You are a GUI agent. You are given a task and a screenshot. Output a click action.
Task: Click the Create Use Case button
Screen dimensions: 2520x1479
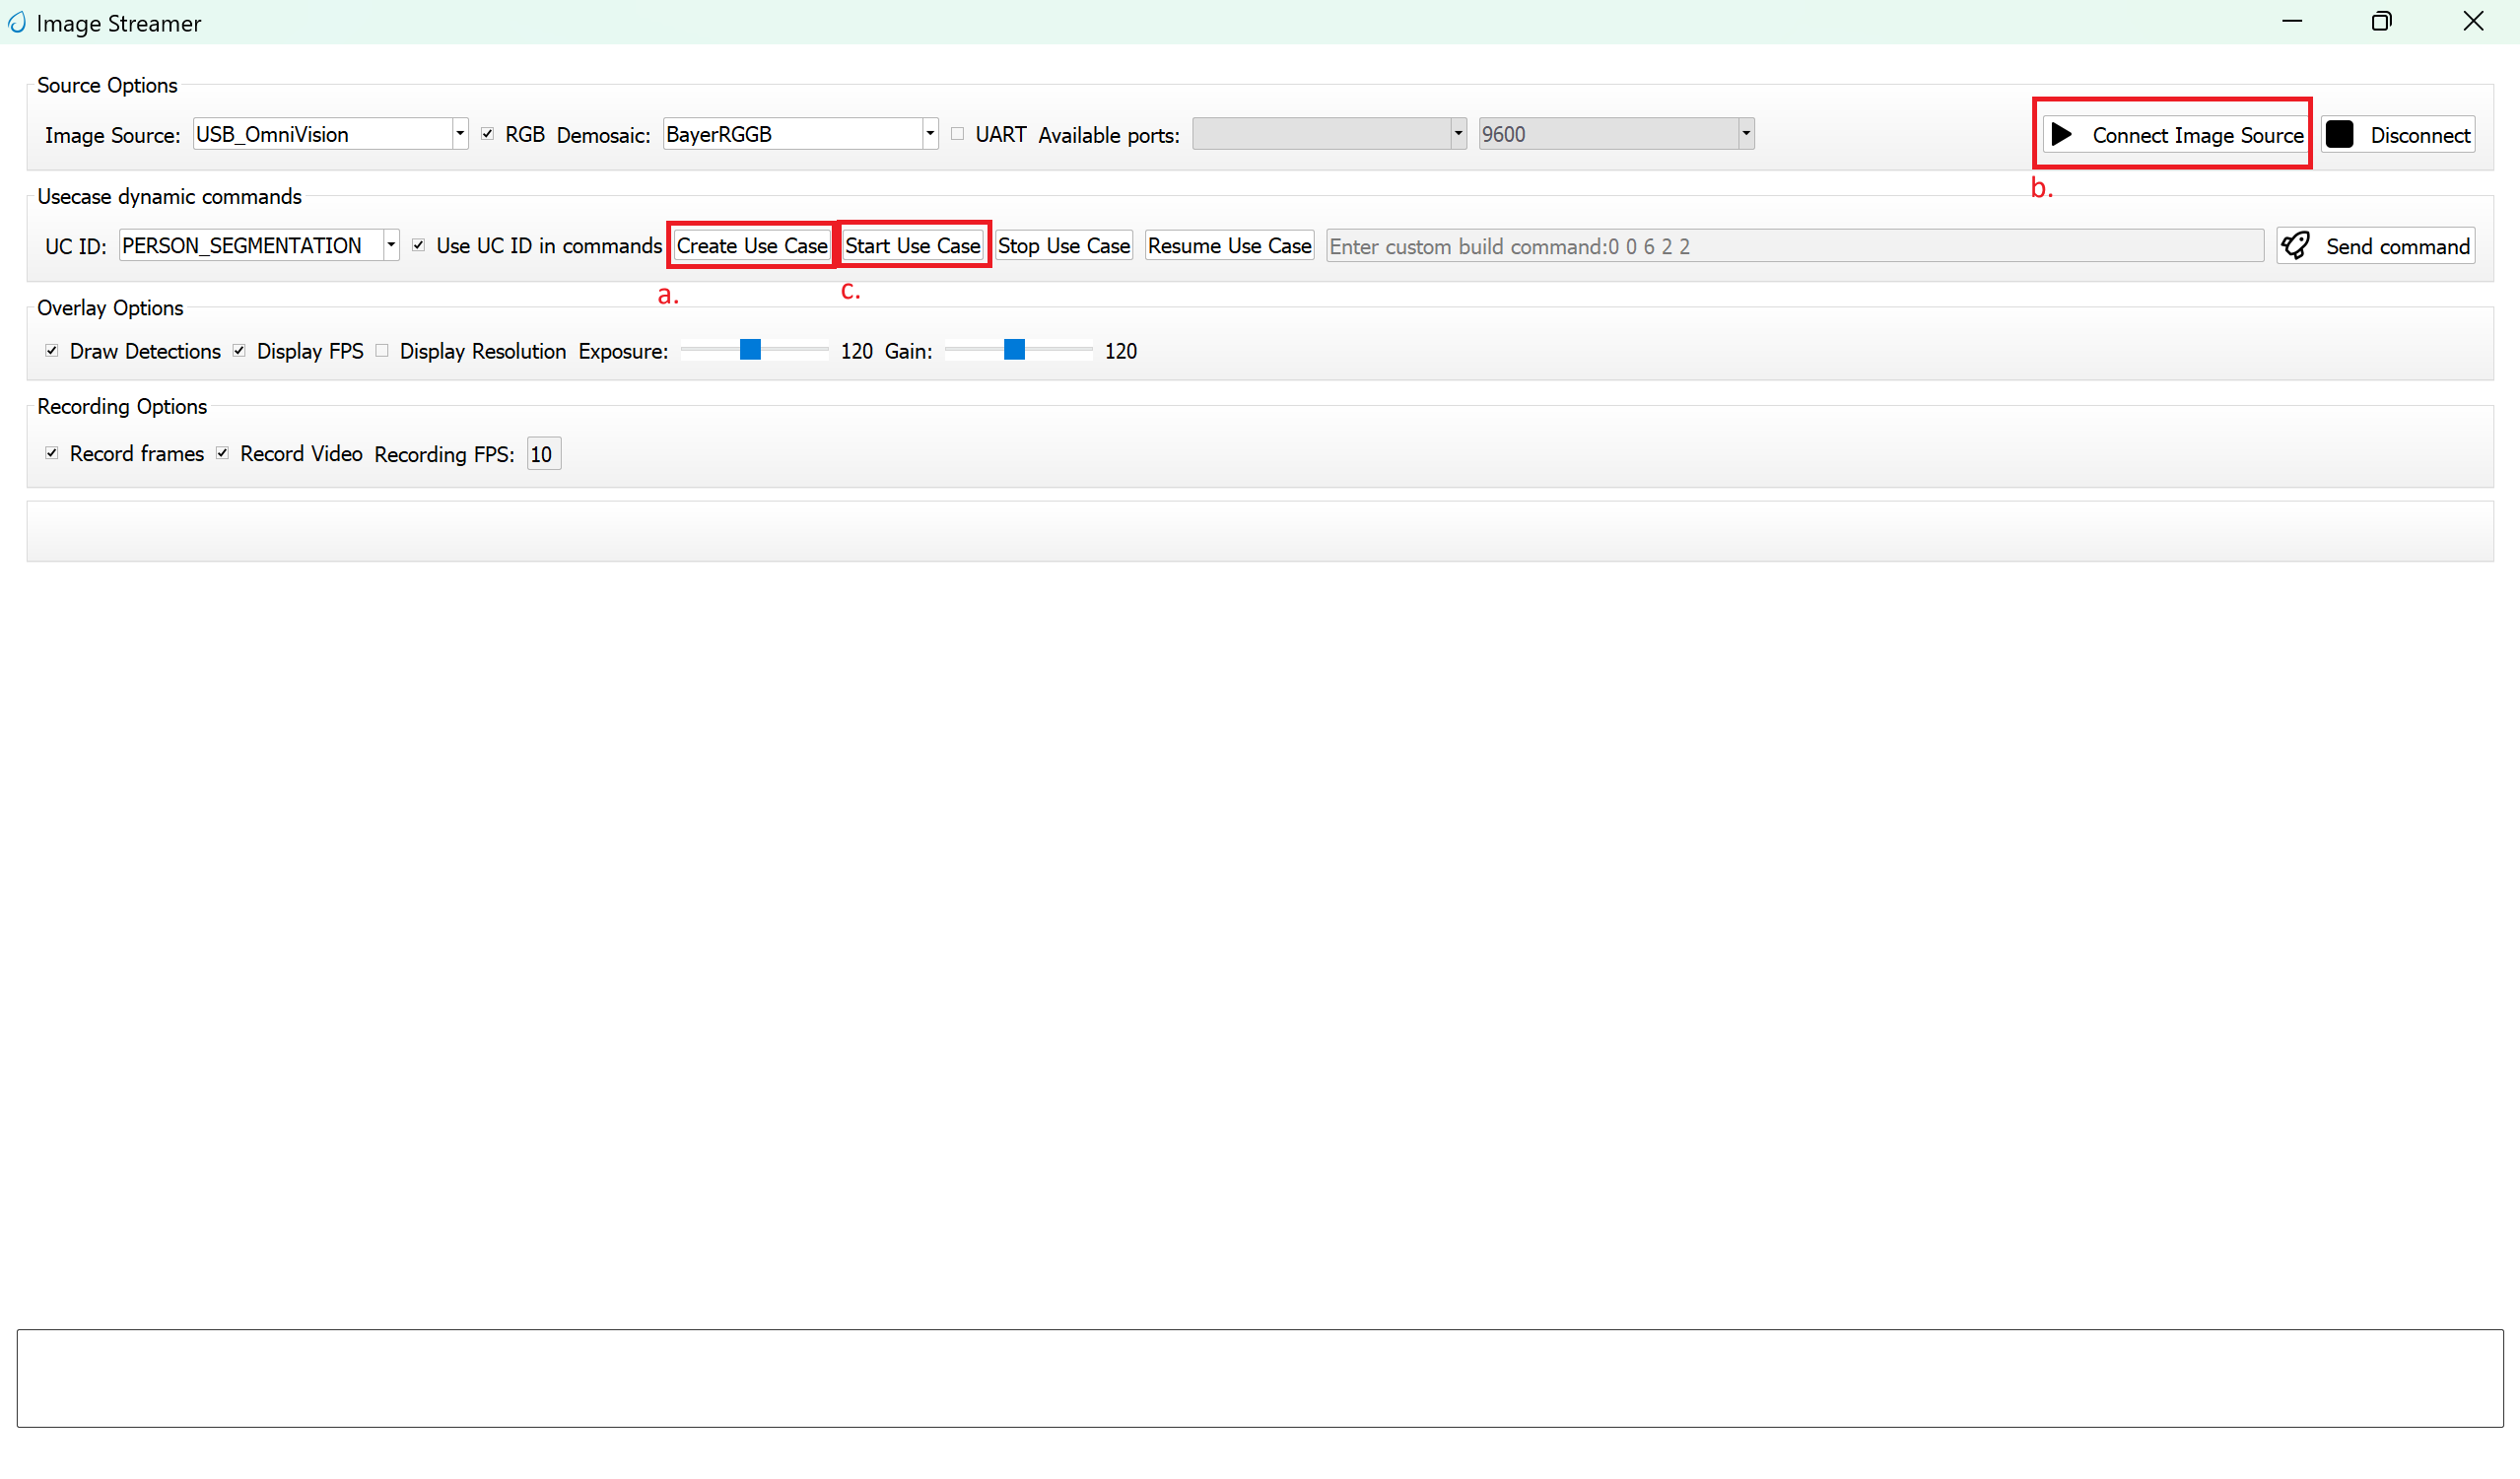pos(751,245)
